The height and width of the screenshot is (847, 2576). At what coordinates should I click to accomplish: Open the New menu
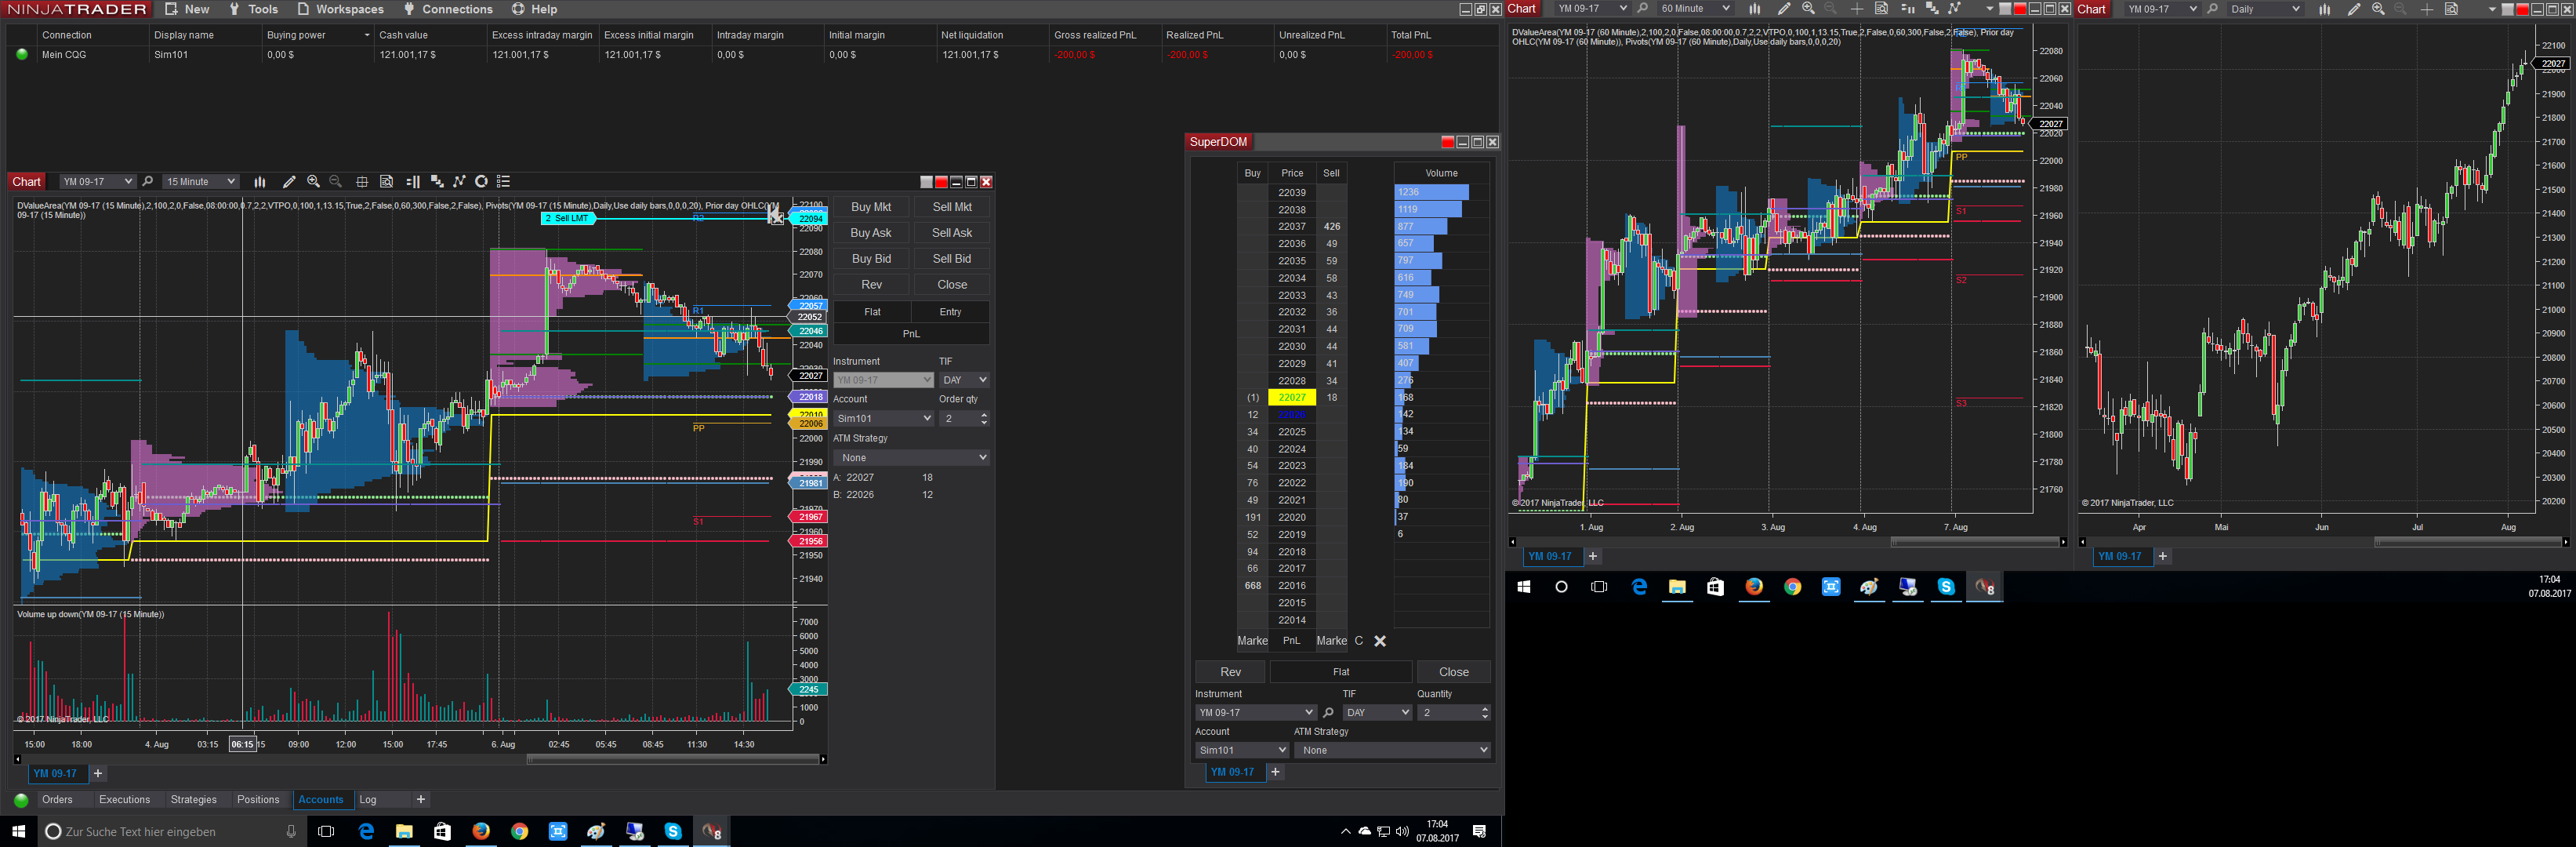pos(187,9)
